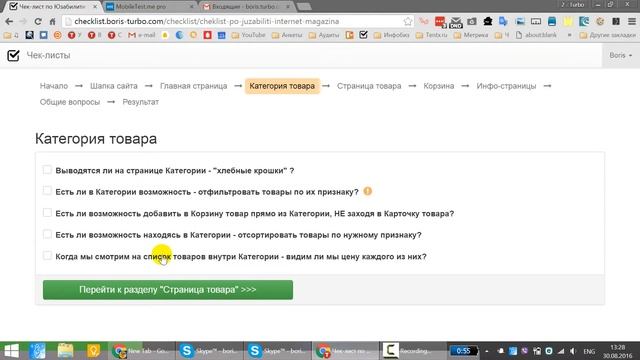Open the about:blank bookmark
This screenshot has width=640, height=360.
(536, 35)
